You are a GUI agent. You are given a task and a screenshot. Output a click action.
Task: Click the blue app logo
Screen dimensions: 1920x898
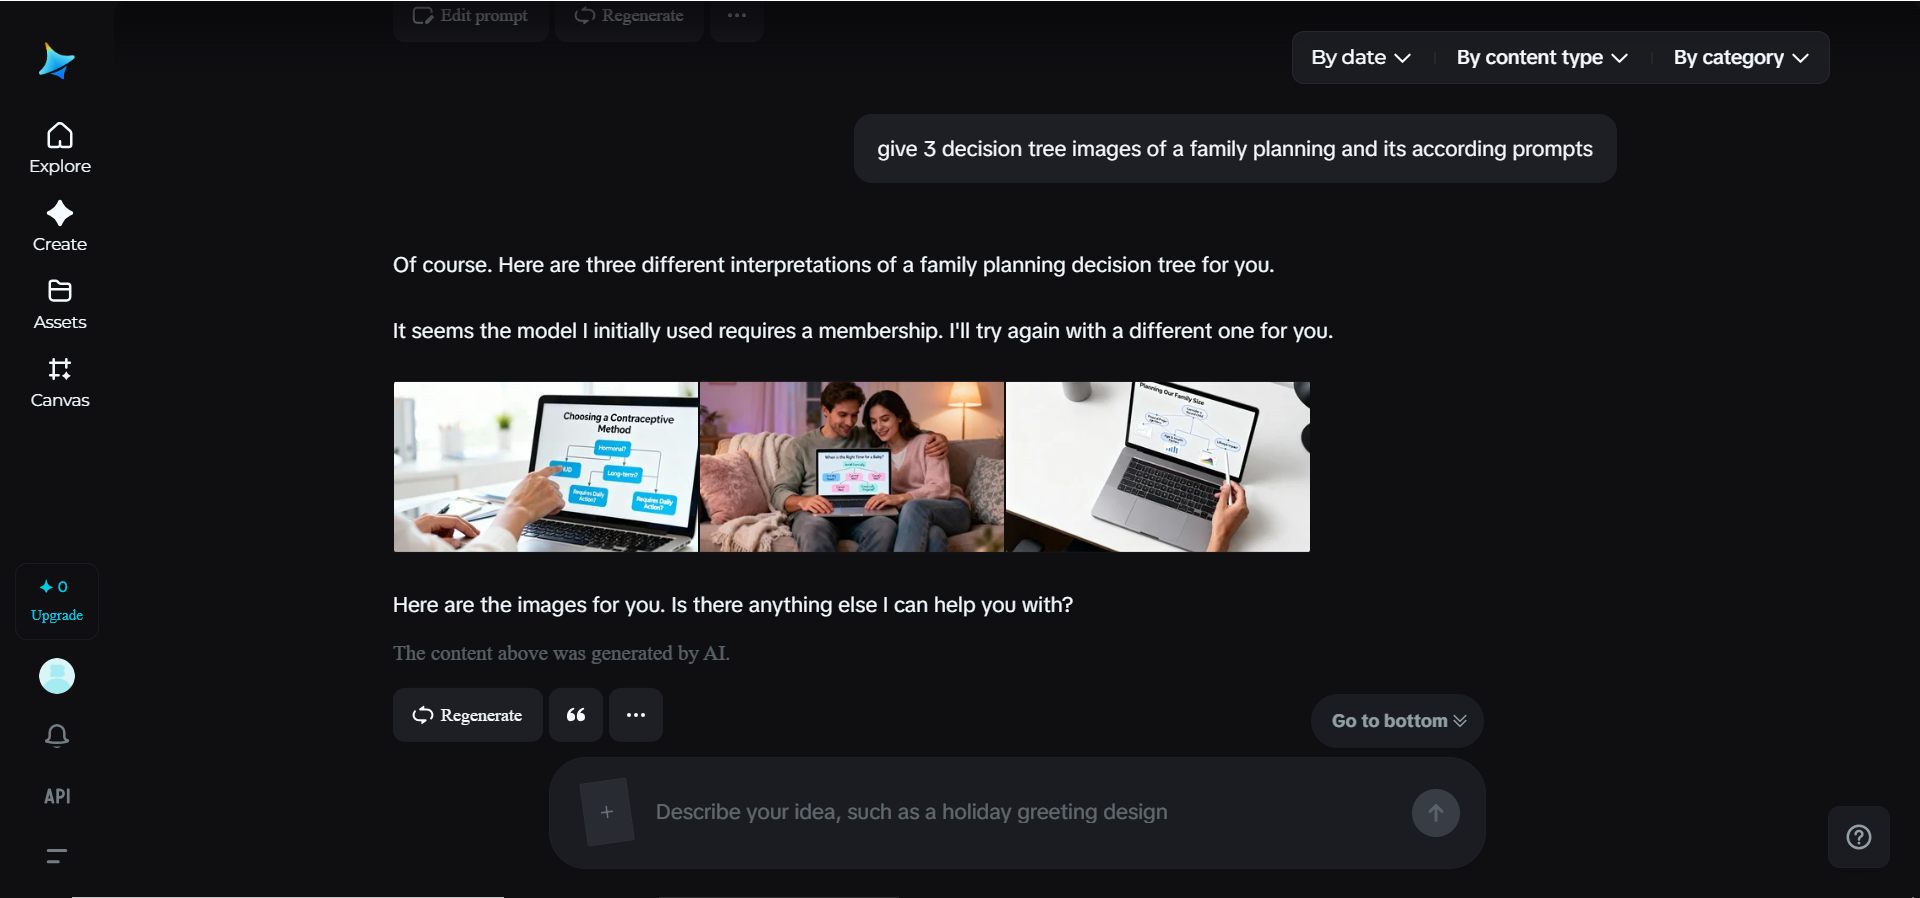pos(57,61)
